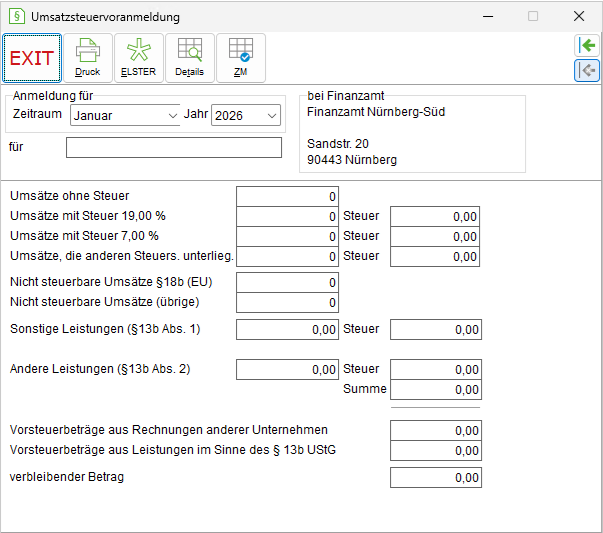Screen dimensions: 603x533
Task: Open ZM report icon
Action: (241, 58)
